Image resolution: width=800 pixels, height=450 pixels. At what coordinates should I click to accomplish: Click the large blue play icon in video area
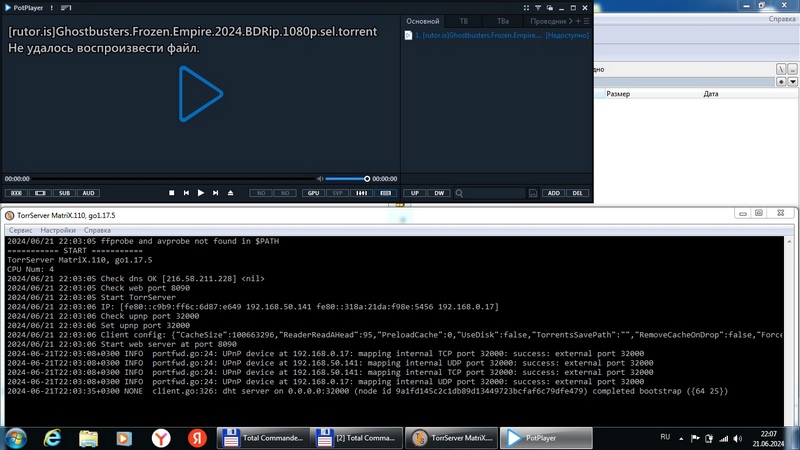click(201, 94)
